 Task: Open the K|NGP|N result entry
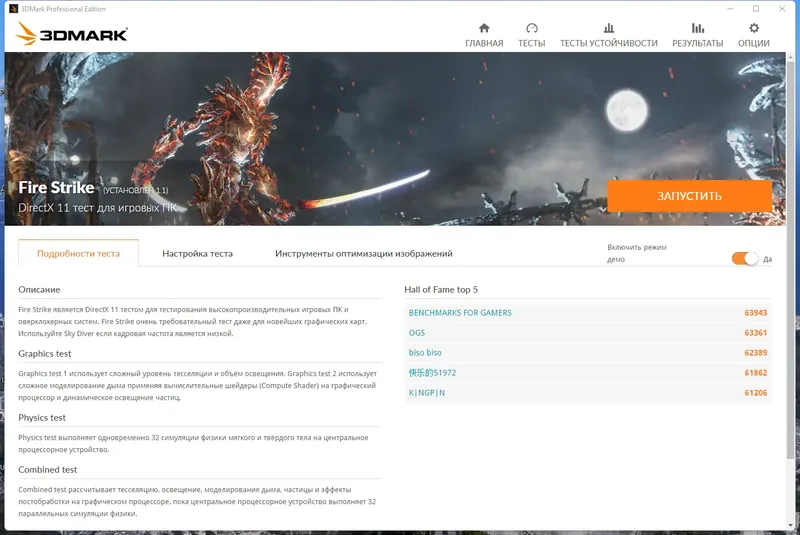pos(427,393)
